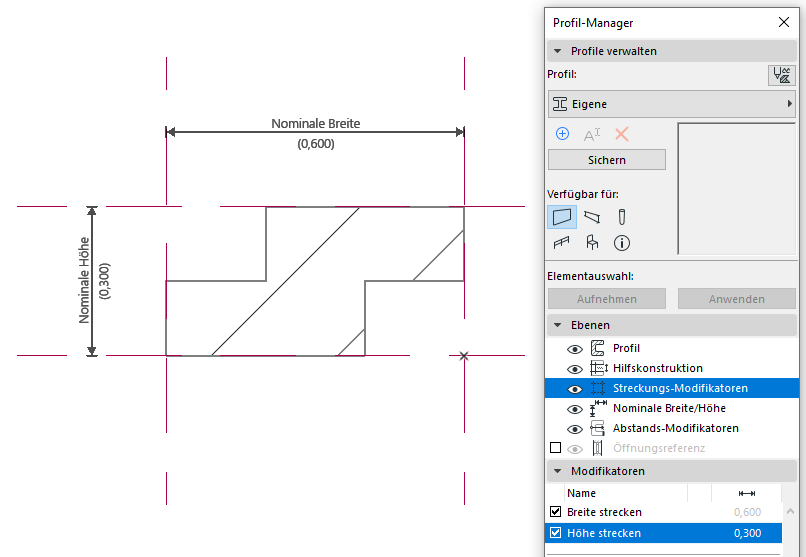Select the Öffnungsreferenz layer name
The height and width of the screenshot is (557, 806).
click(x=658, y=448)
